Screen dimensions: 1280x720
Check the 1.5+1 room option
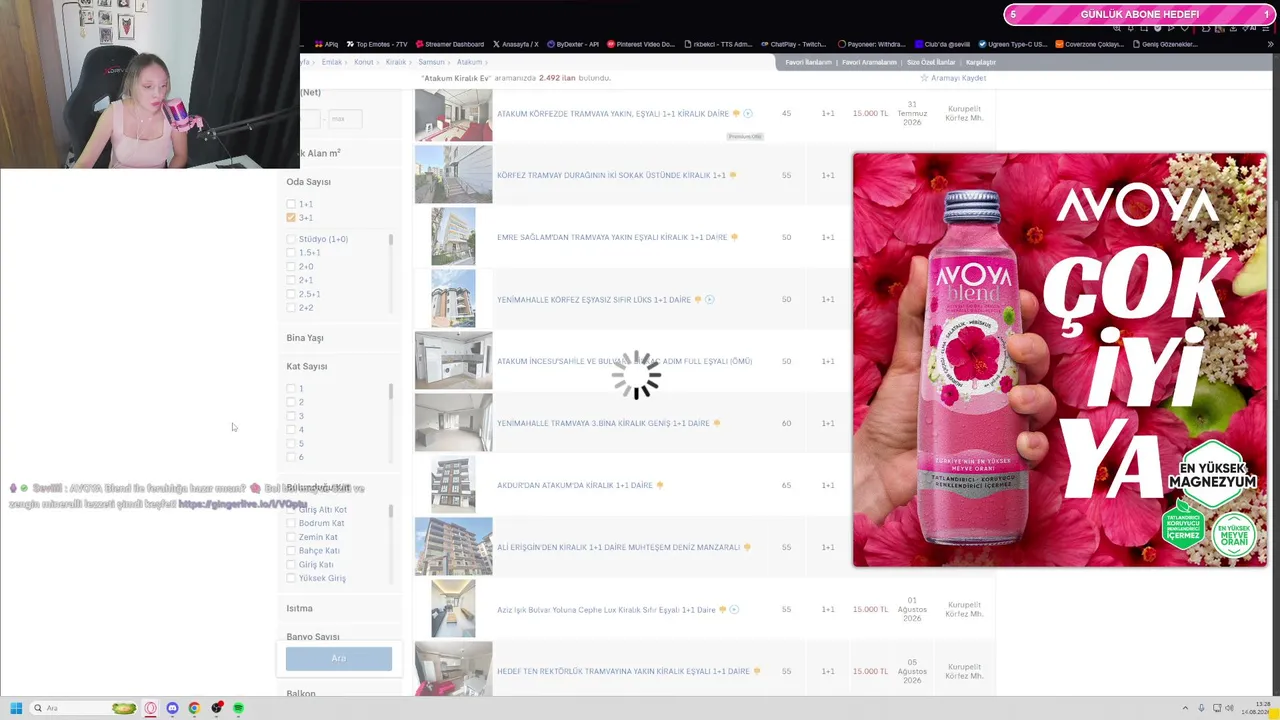pos(291,253)
